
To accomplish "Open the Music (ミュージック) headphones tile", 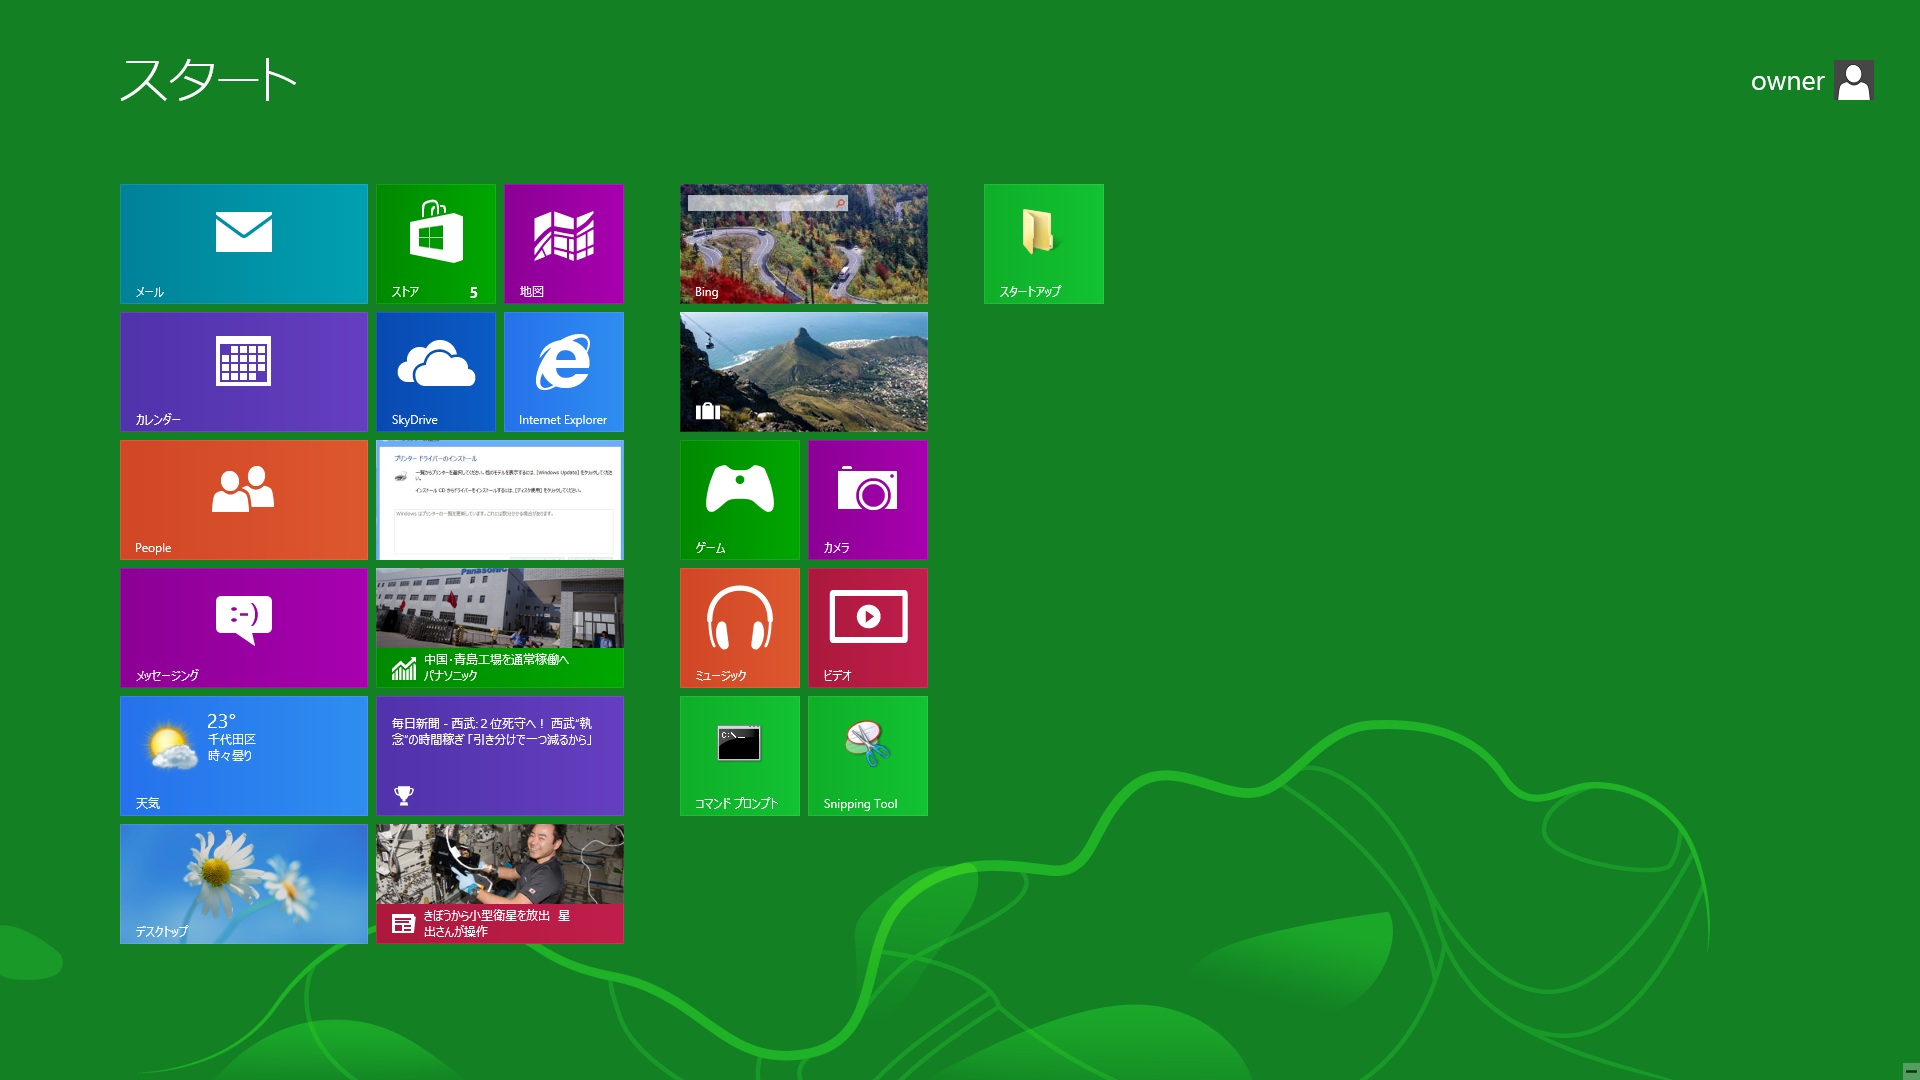I will pyautogui.click(x=739, y=627).
